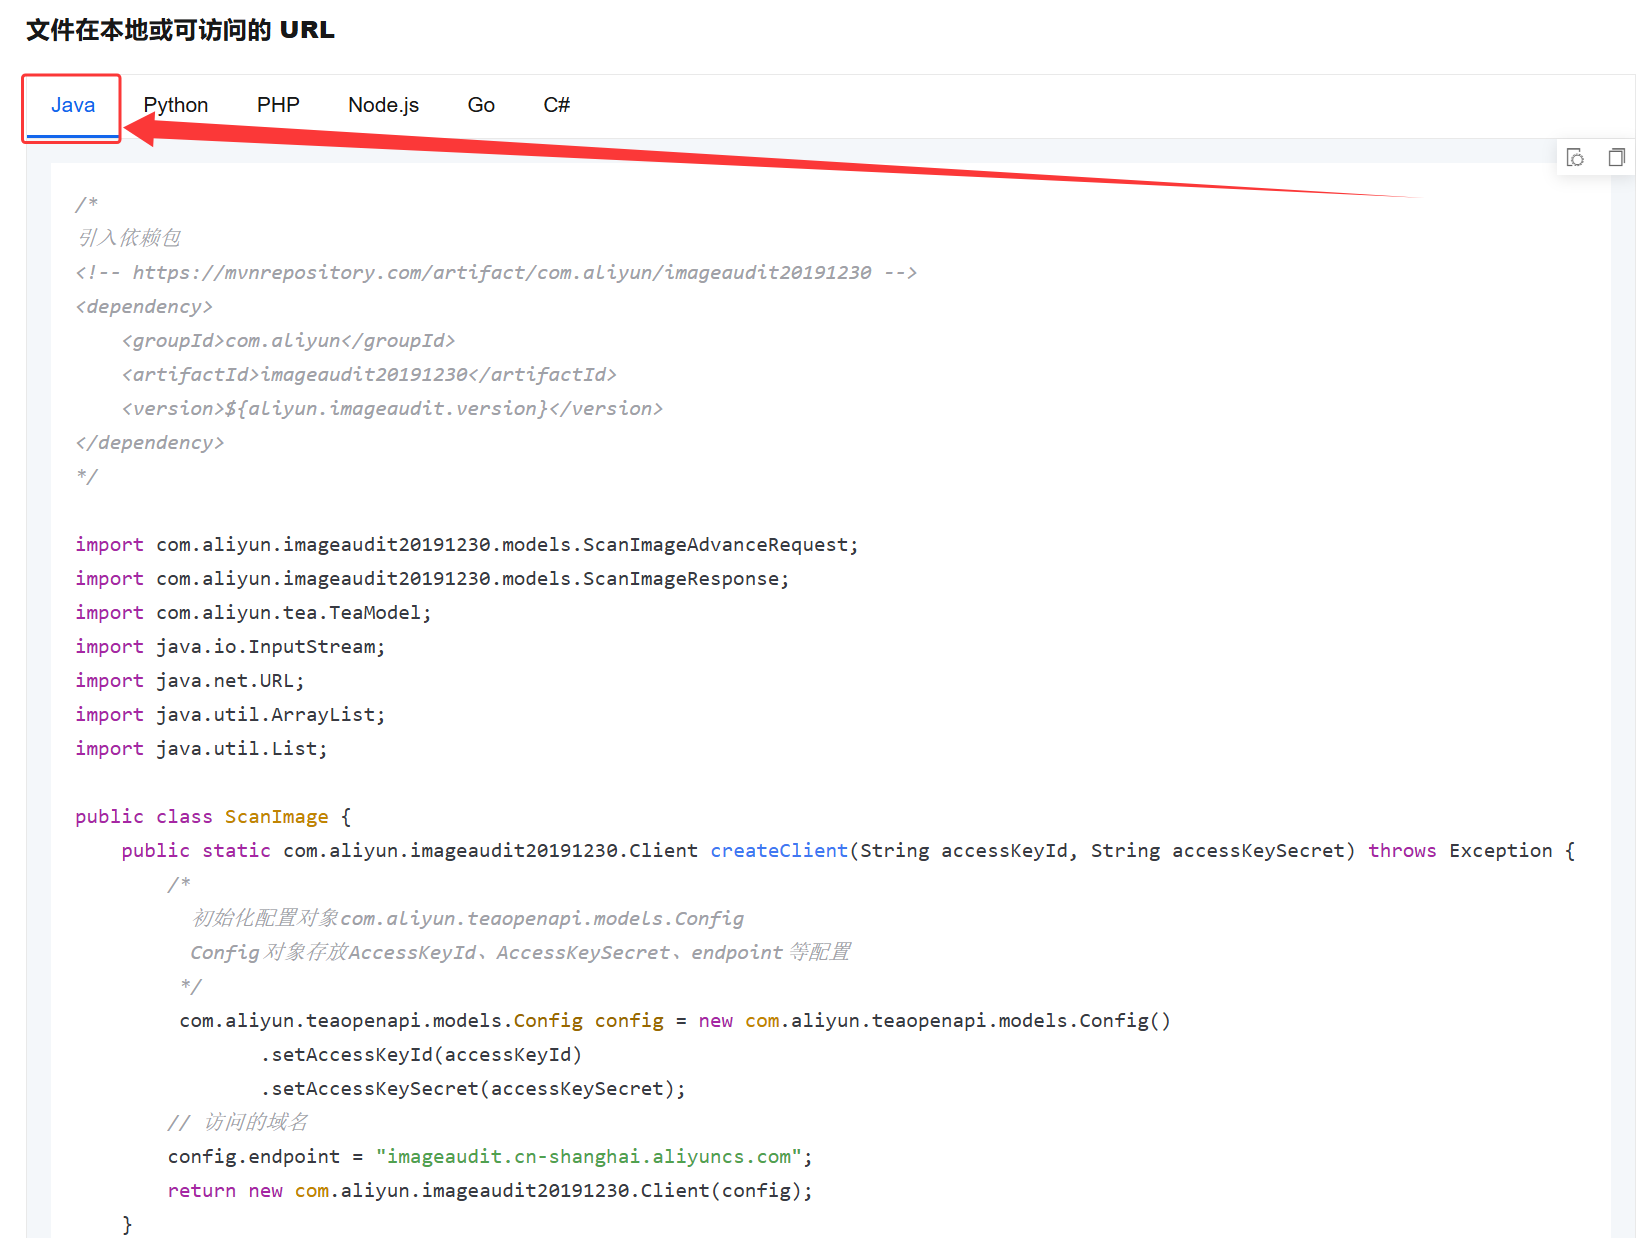
Task: Click the import java.net.URL line
Action: tap(190, 680)
